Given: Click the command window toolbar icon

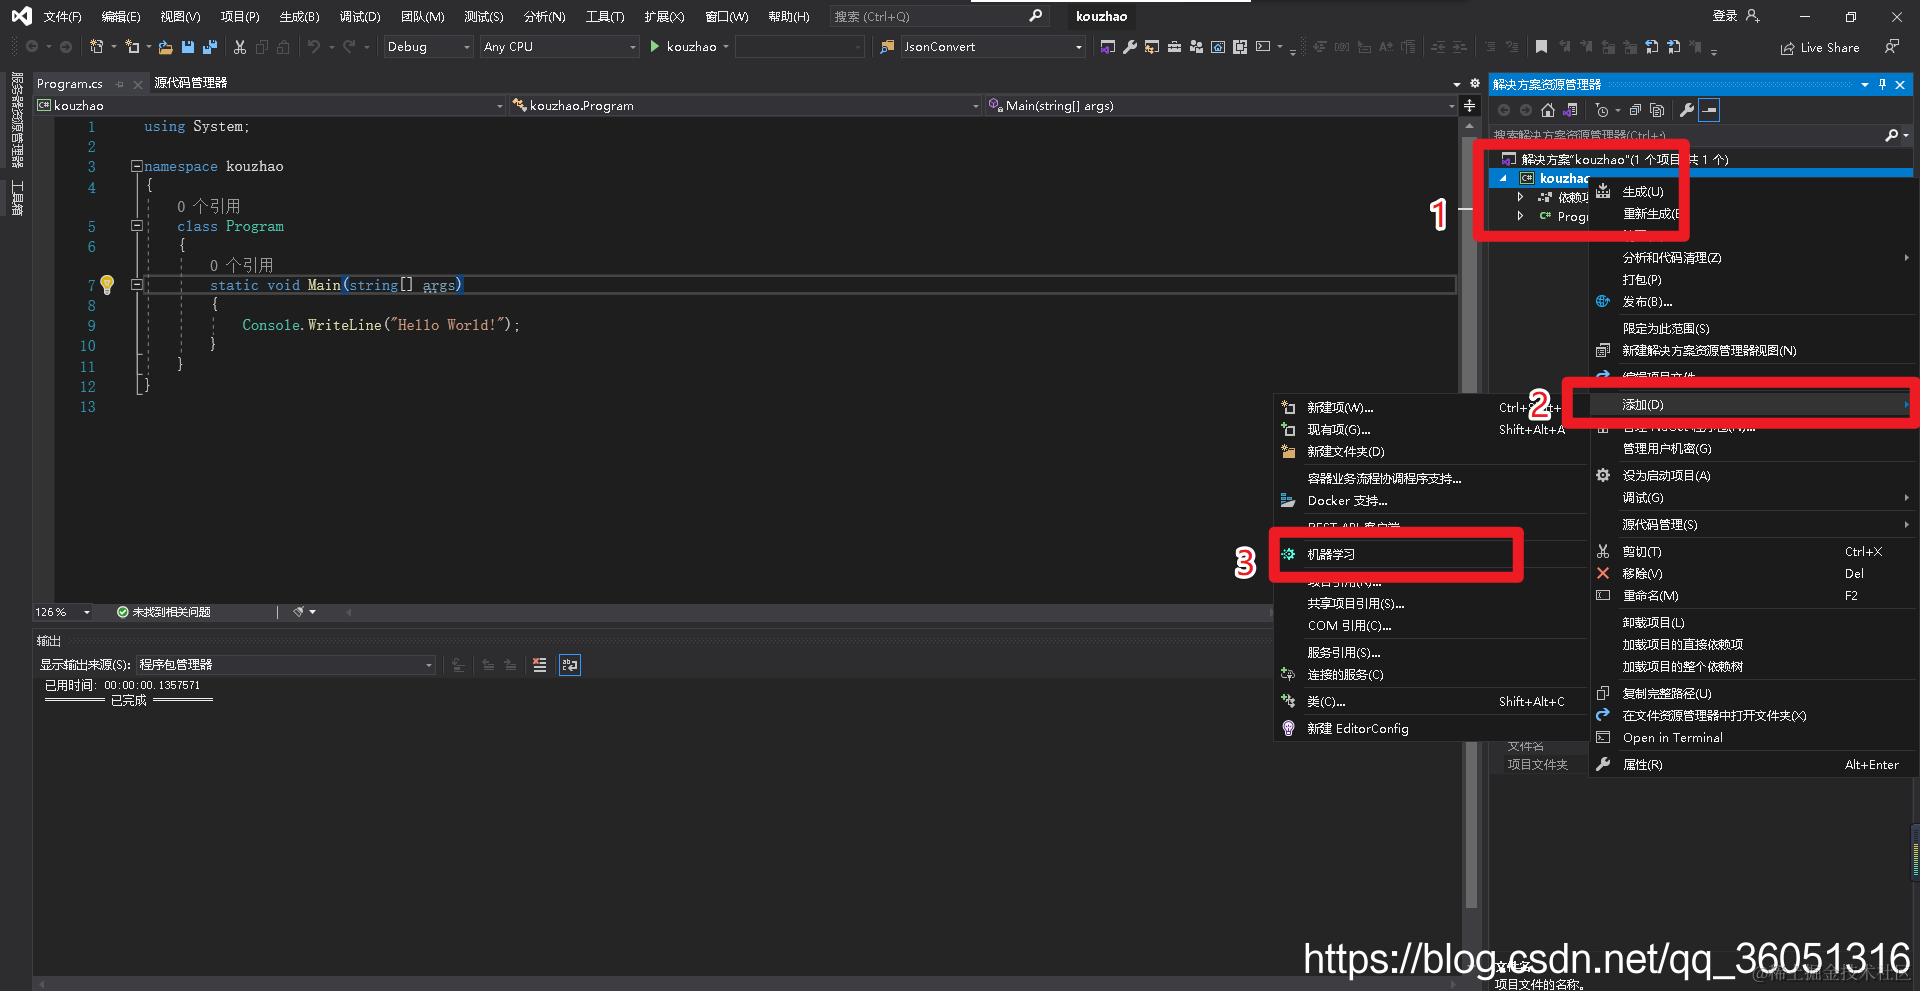Looking at the screenshot, I should tap(1263, 47).
